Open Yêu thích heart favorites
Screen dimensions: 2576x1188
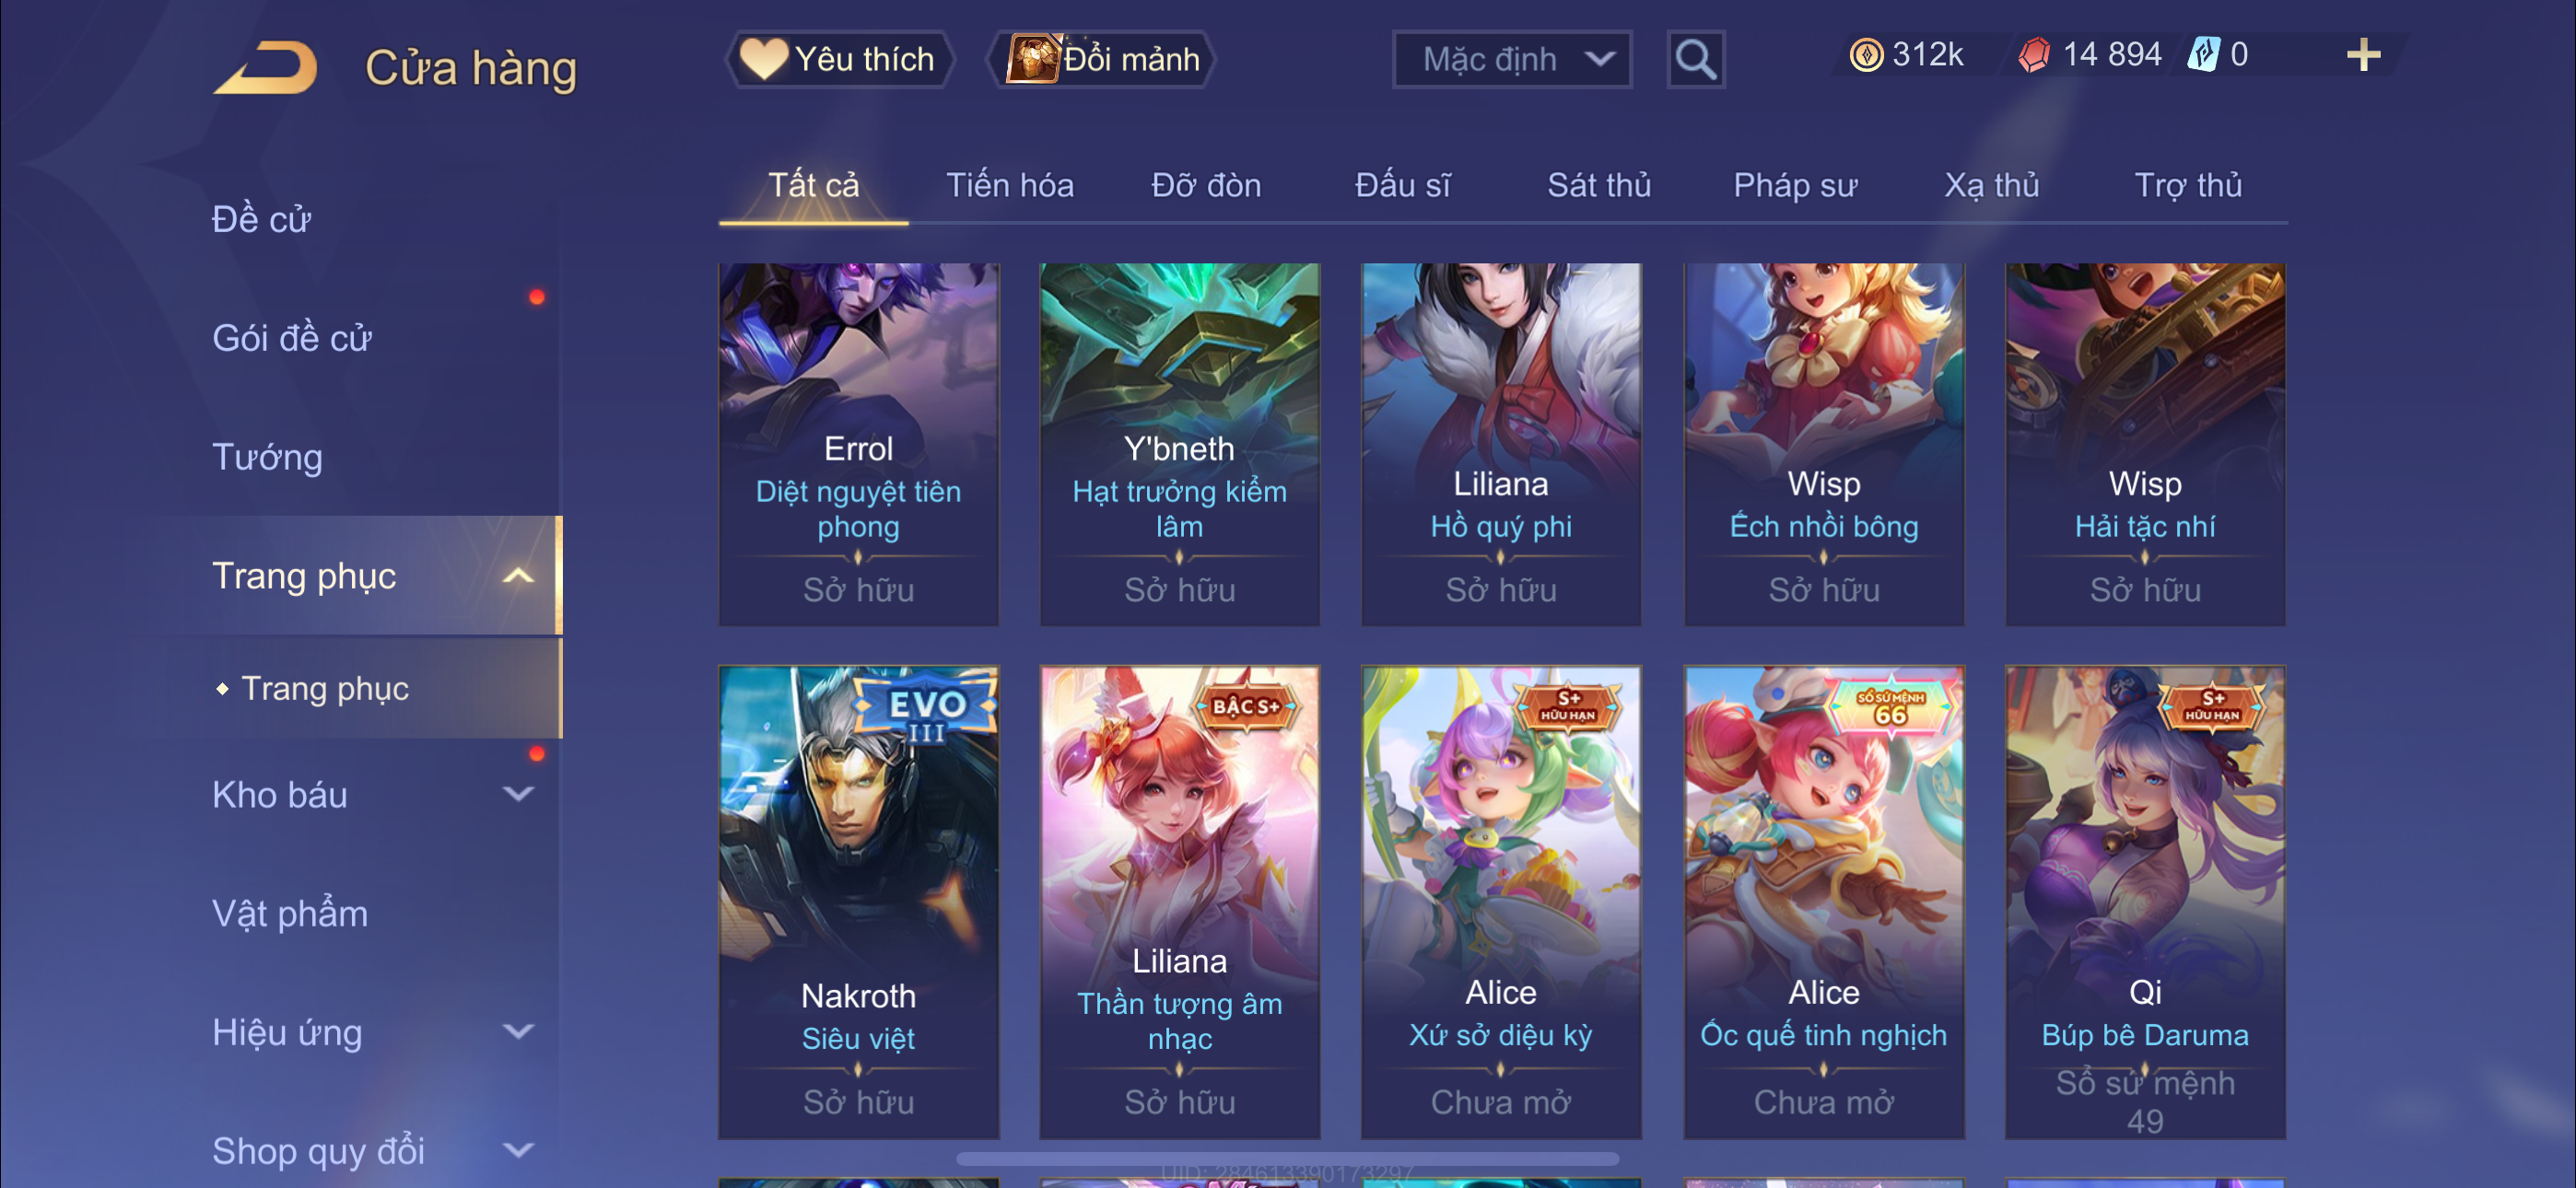point(838,60)
